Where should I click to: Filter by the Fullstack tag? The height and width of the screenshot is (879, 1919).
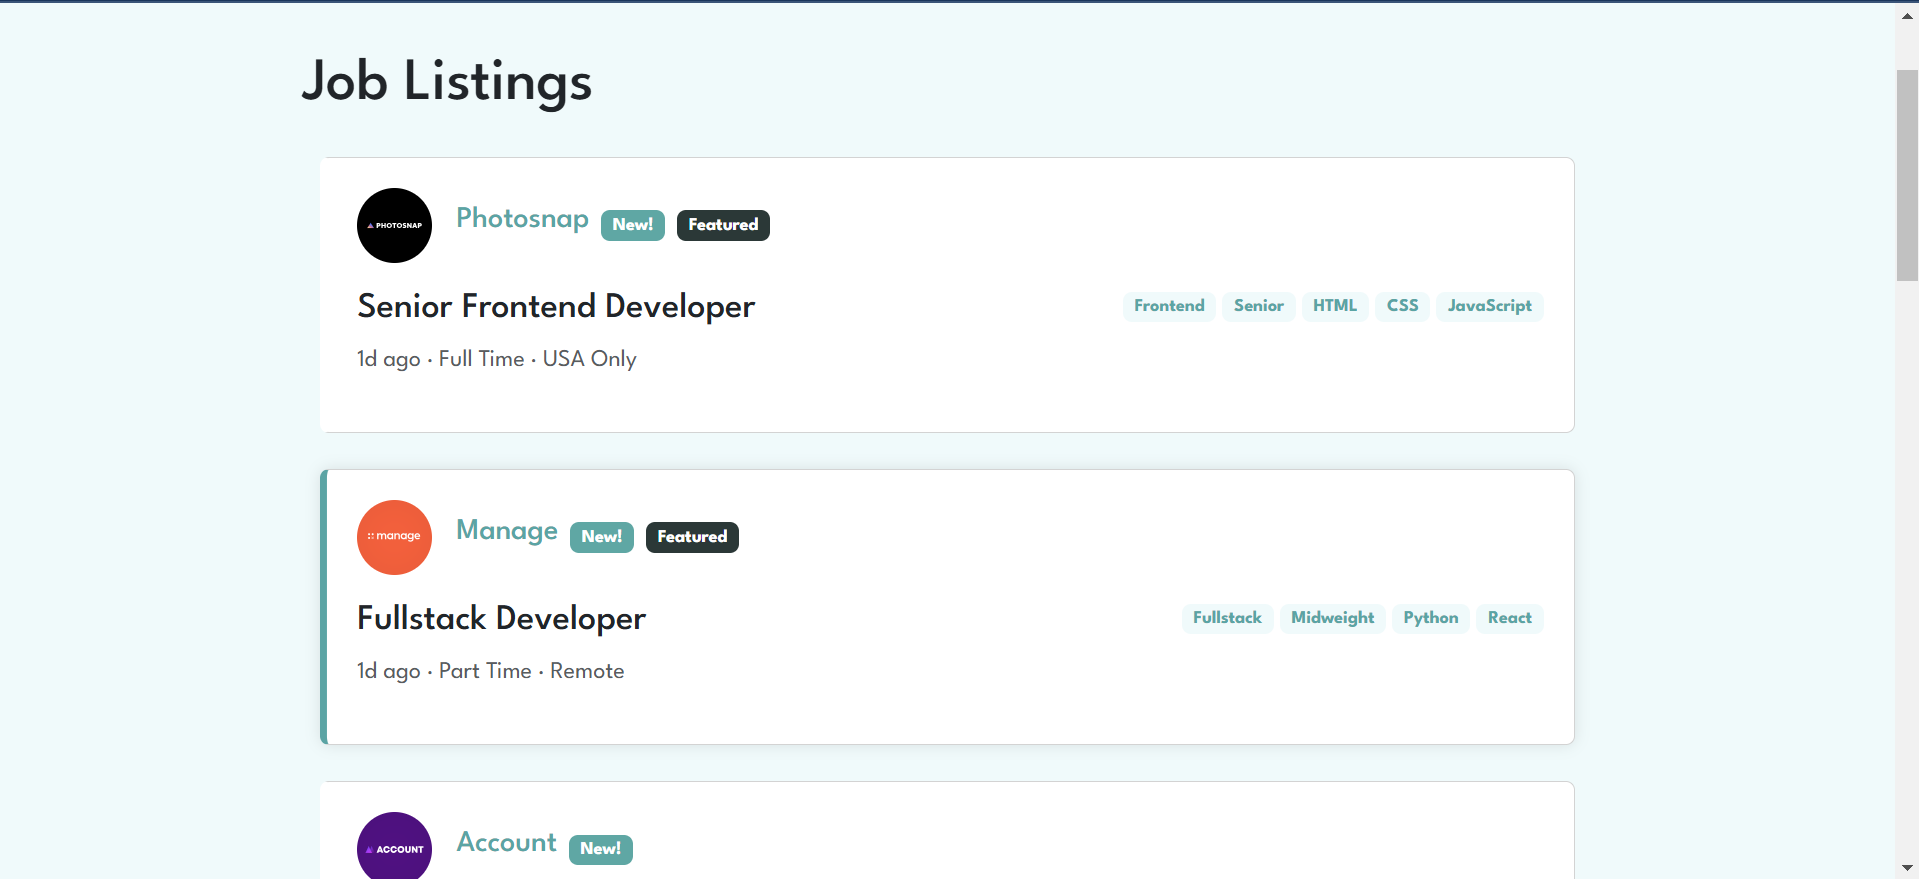(1227, 618)
